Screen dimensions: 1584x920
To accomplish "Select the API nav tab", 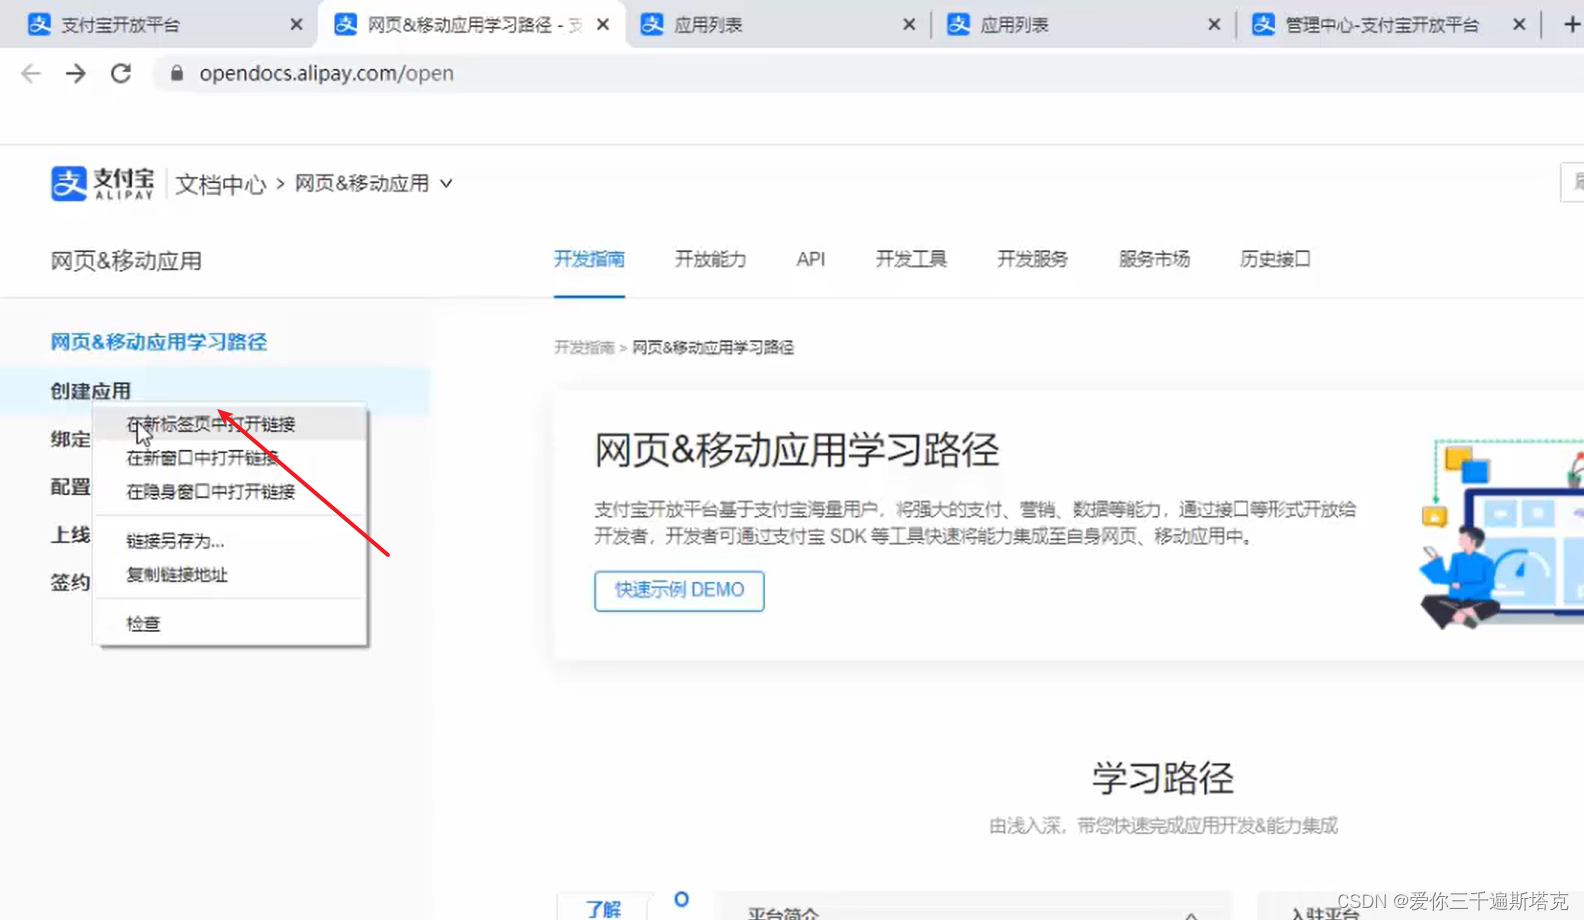I will point(810,260).
